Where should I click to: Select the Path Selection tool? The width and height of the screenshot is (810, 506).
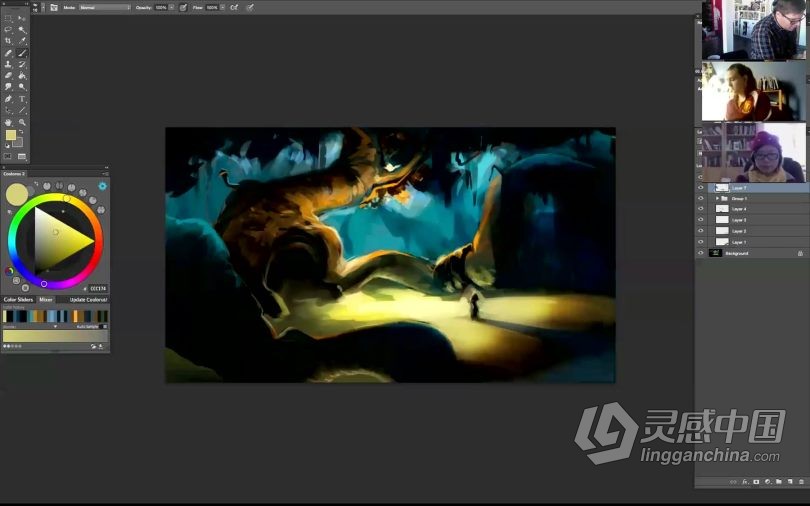(8, 110)
